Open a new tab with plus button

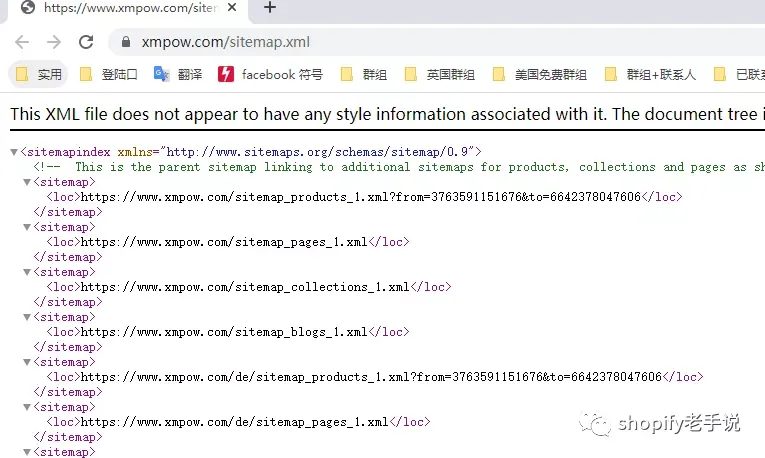point(269,8)
